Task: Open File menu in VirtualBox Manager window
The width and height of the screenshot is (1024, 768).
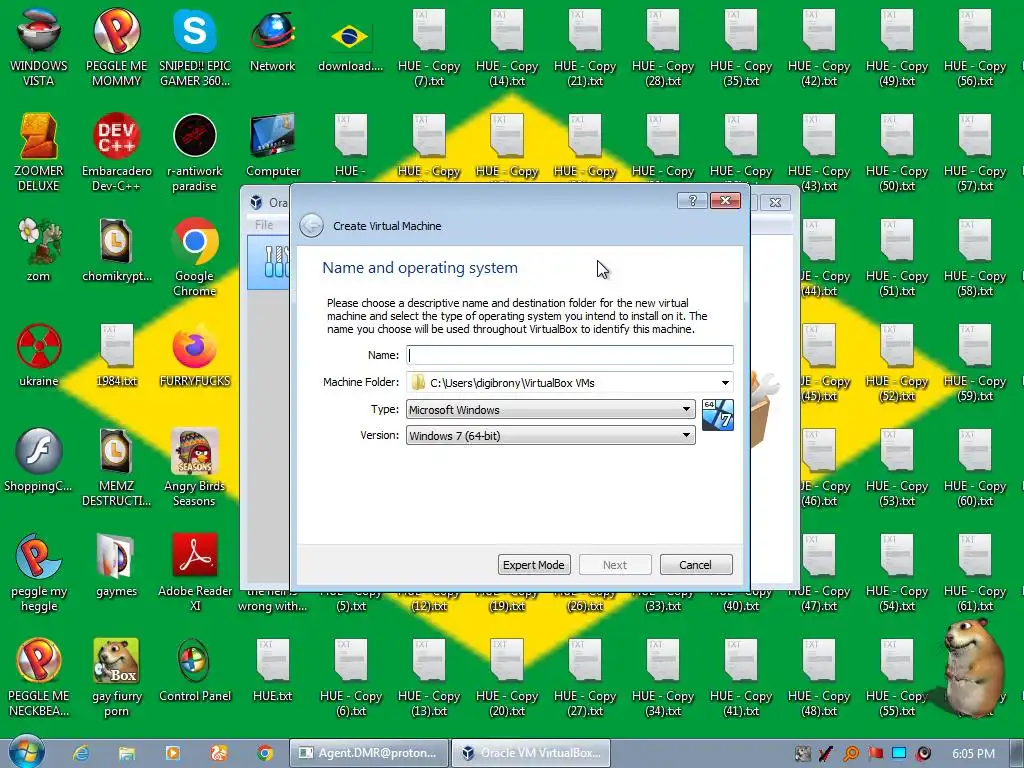Action: click(264, 225)
